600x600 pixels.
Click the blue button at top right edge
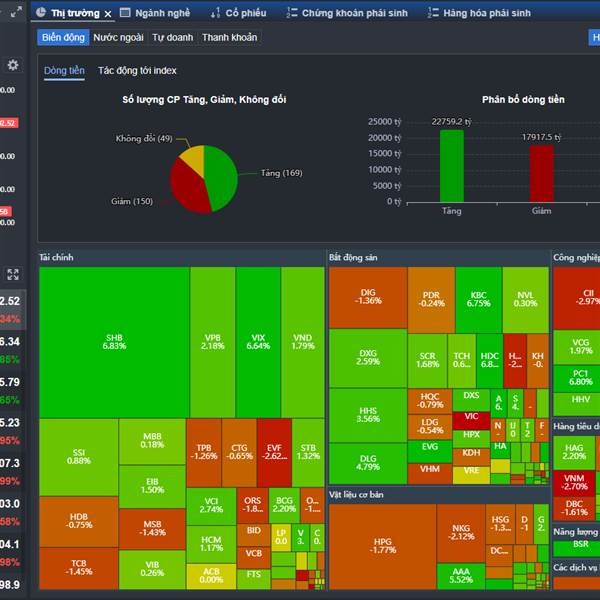coord(594,38)
